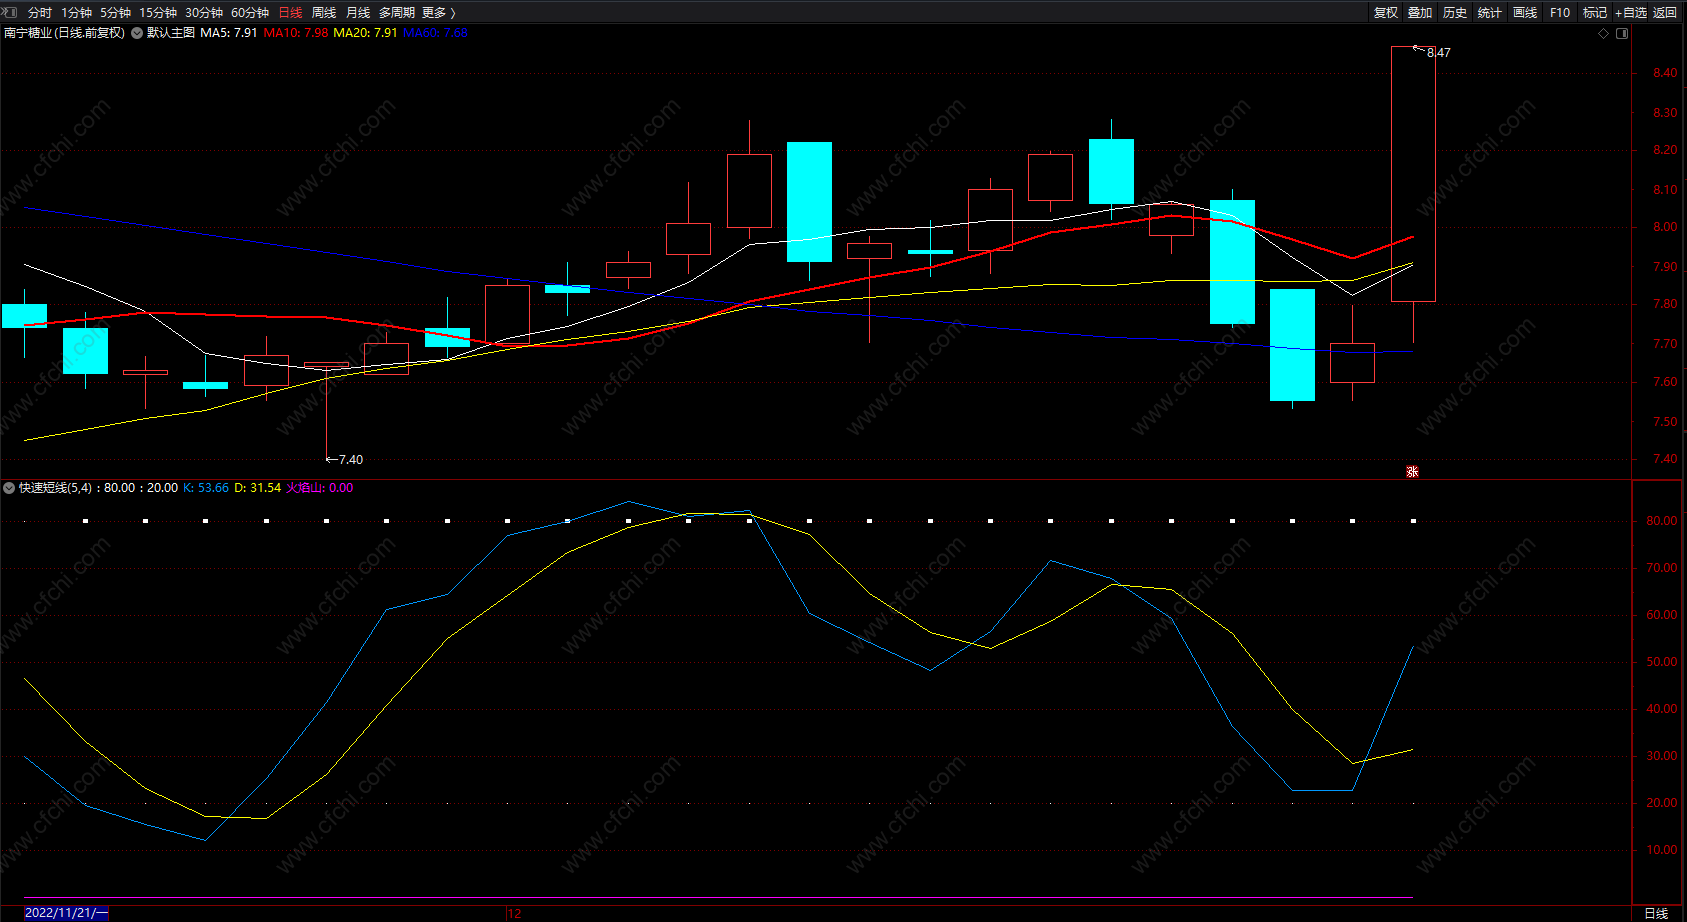Expand the 更多 periods chevron
Image resolution: width=1687 pixels, height=922 pixels.
click(x=453, y=13)
